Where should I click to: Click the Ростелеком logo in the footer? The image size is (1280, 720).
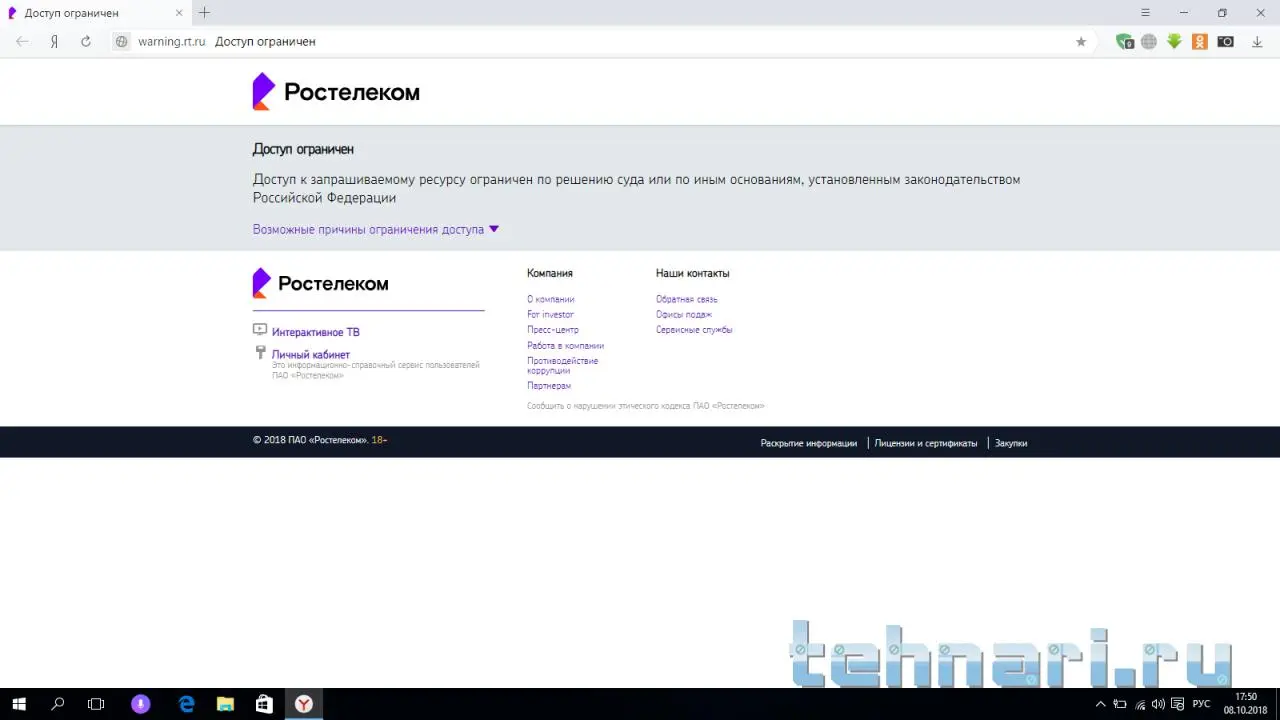321,283
